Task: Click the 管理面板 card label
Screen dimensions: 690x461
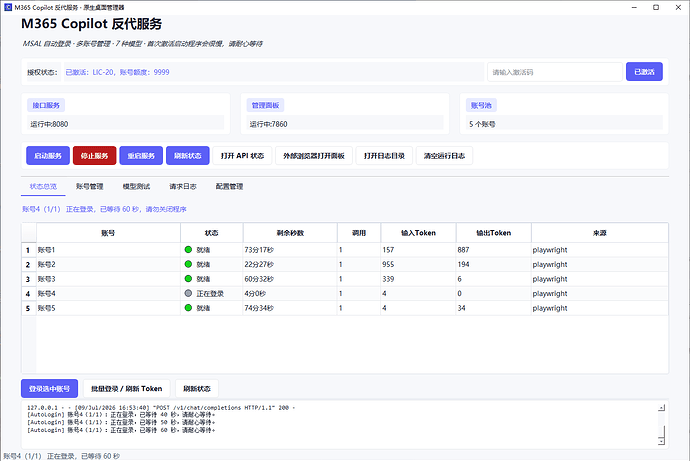Action: coord(265,105)
